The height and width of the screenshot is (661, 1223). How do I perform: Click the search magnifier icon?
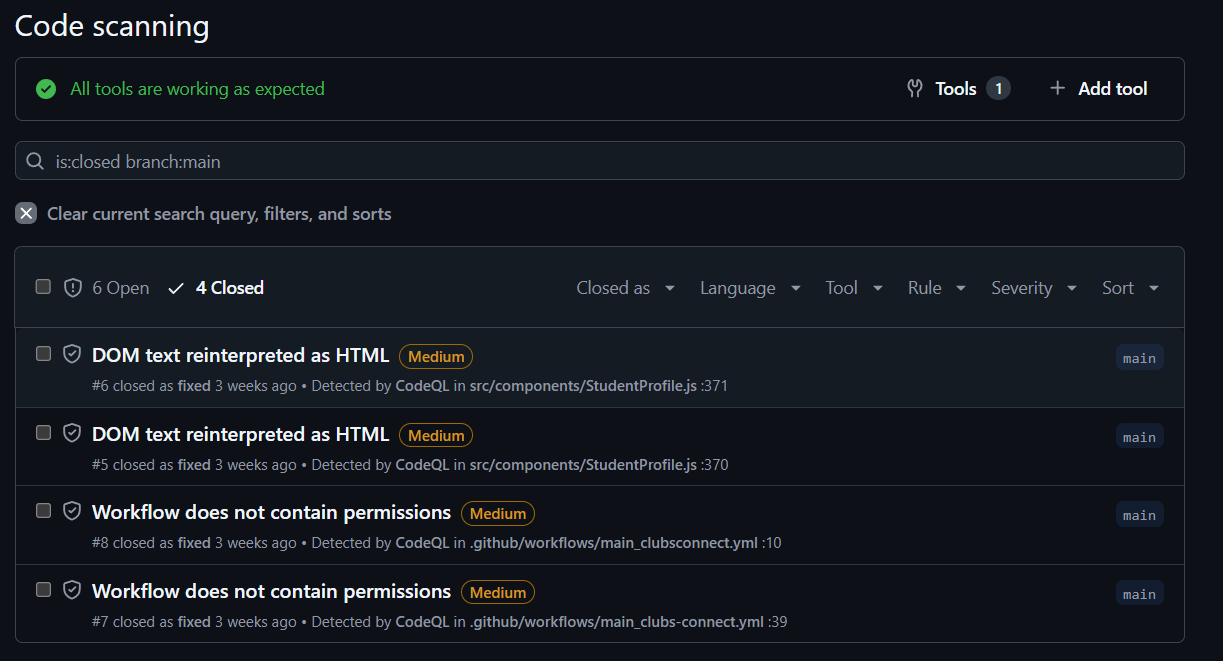[x=35, y=161]
